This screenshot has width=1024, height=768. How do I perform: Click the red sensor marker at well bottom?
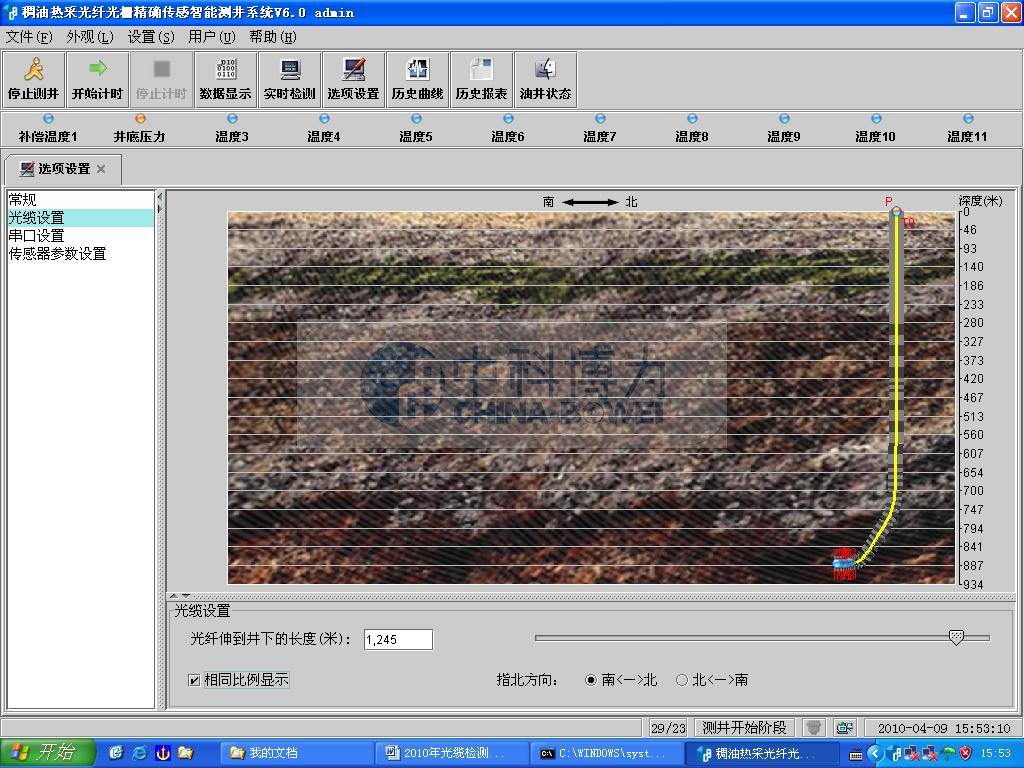click(844, 564)
